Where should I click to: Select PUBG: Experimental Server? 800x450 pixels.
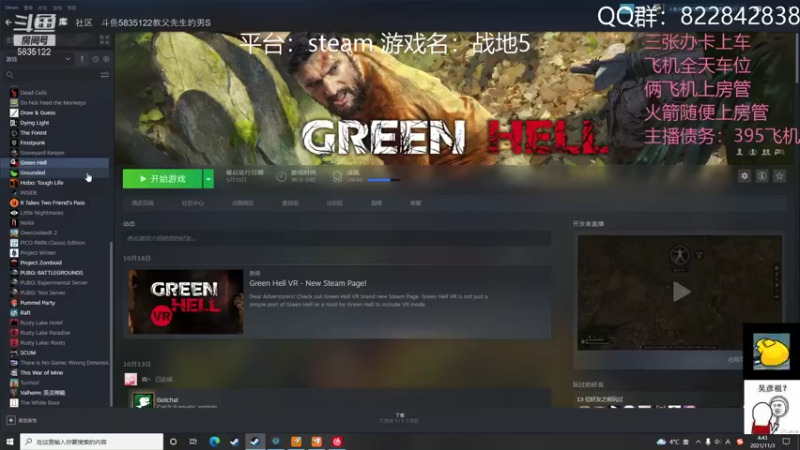tap(56, 283)
